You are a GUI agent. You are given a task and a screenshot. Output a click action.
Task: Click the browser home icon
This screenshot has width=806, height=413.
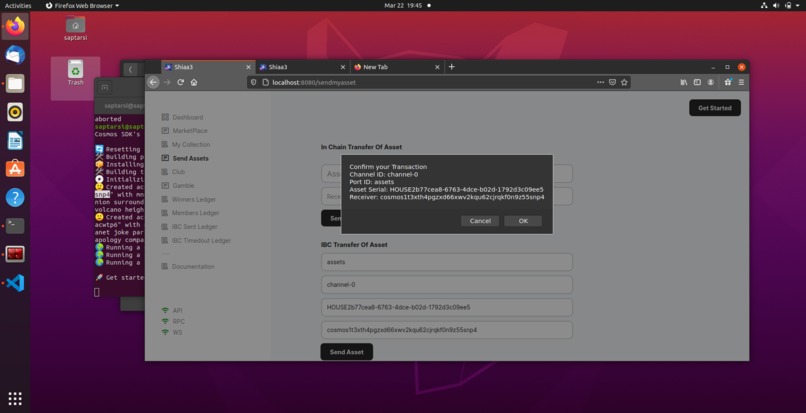coord(194,82)
